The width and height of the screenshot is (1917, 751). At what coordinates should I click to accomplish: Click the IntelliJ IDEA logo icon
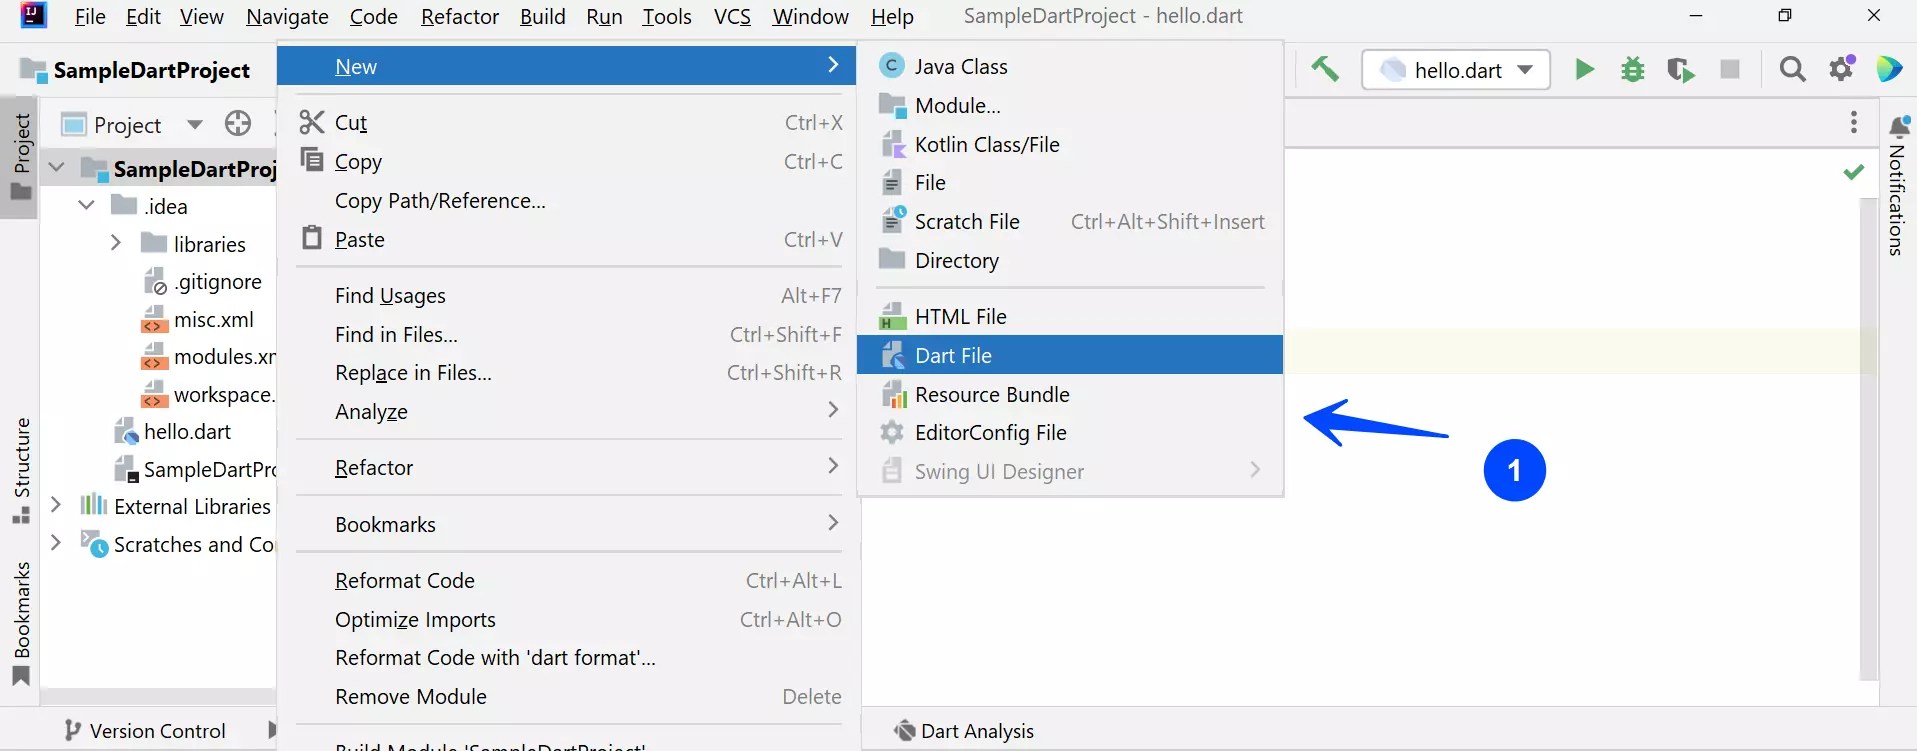[x=33, y=15]
